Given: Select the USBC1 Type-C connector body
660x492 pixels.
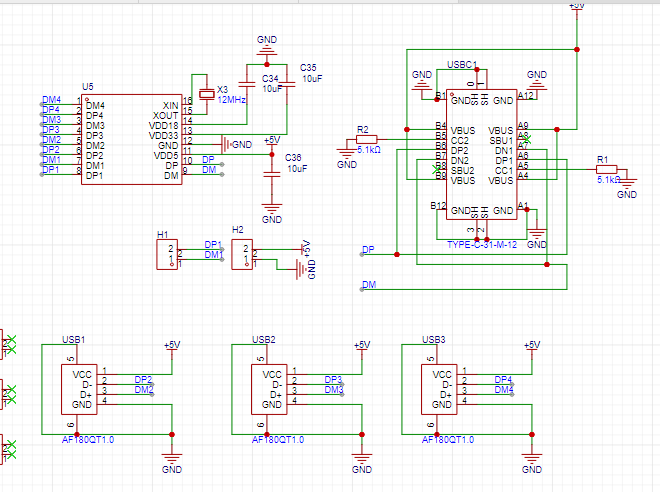Looking at the screenshot, I should pos(482,165).
